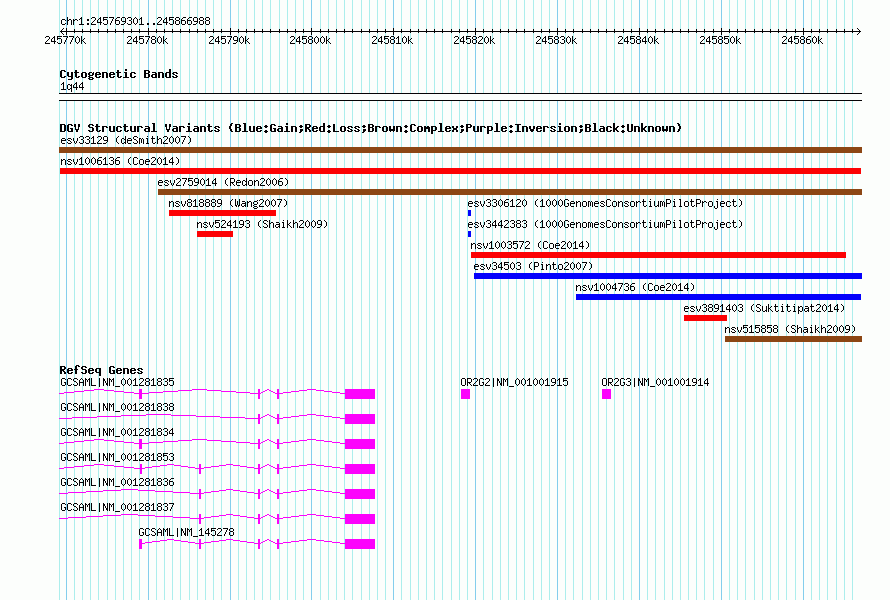Select the nsv818889 red loss bar
Image resolution: width=890 pixels, height=600 pixels.
pos(222,213)
